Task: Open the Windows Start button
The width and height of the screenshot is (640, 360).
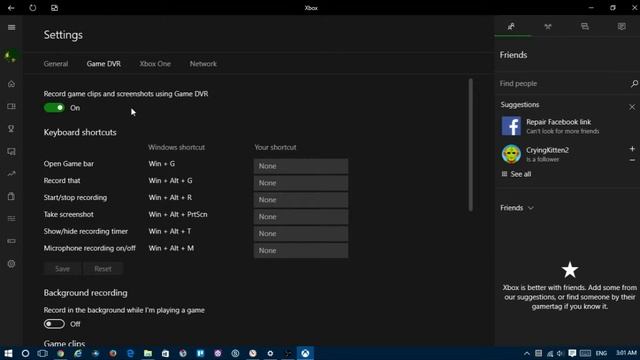Action: [8, 353]
